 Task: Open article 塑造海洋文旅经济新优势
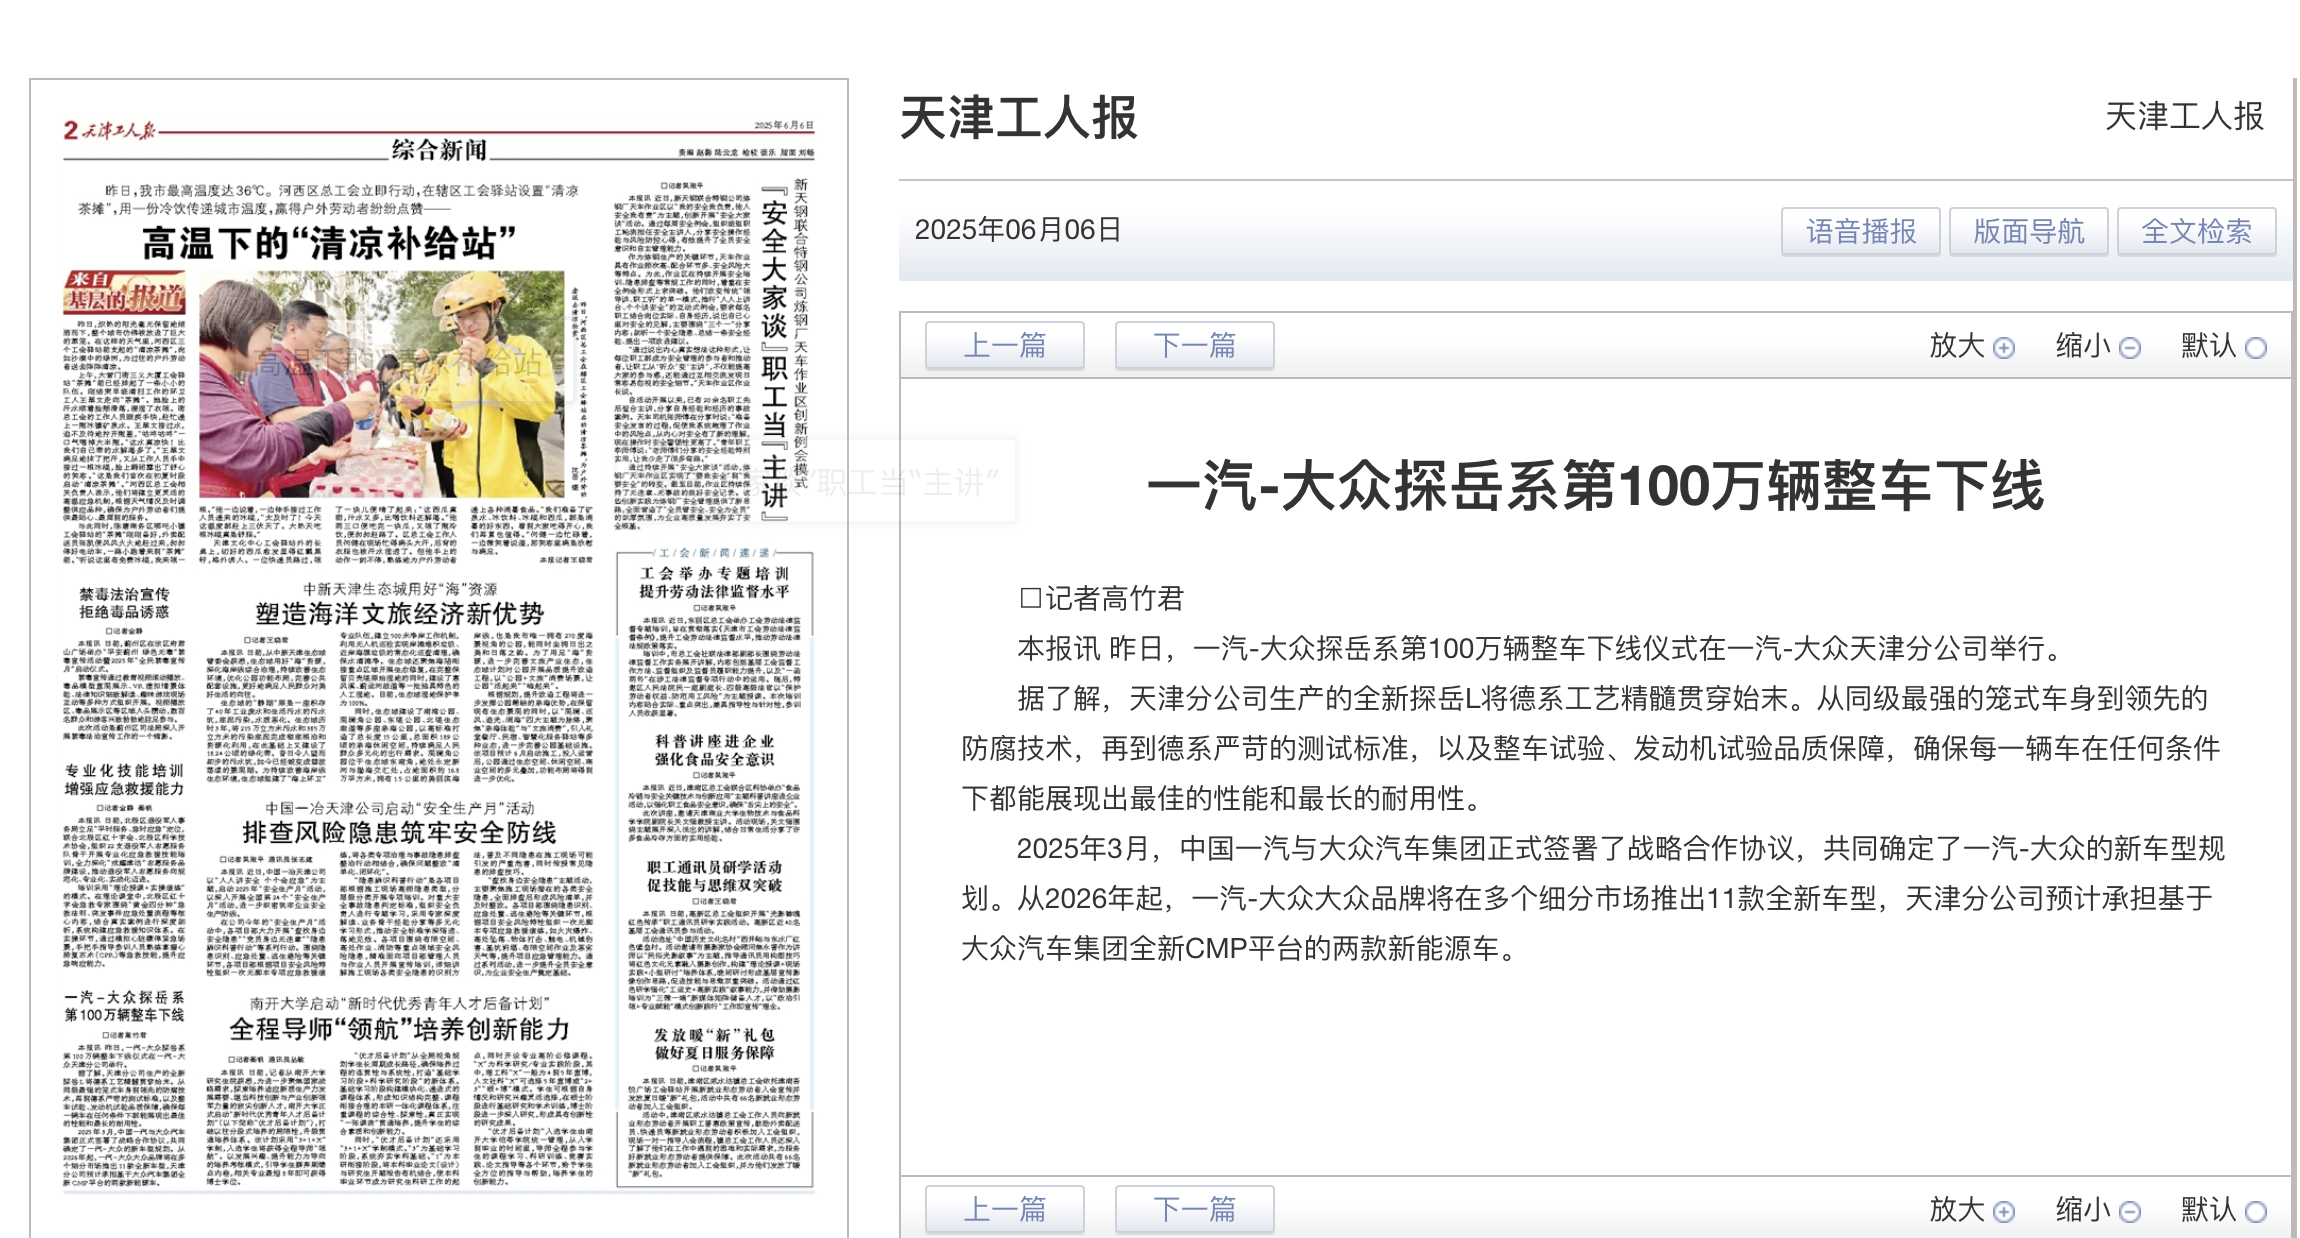click(400, 614)
